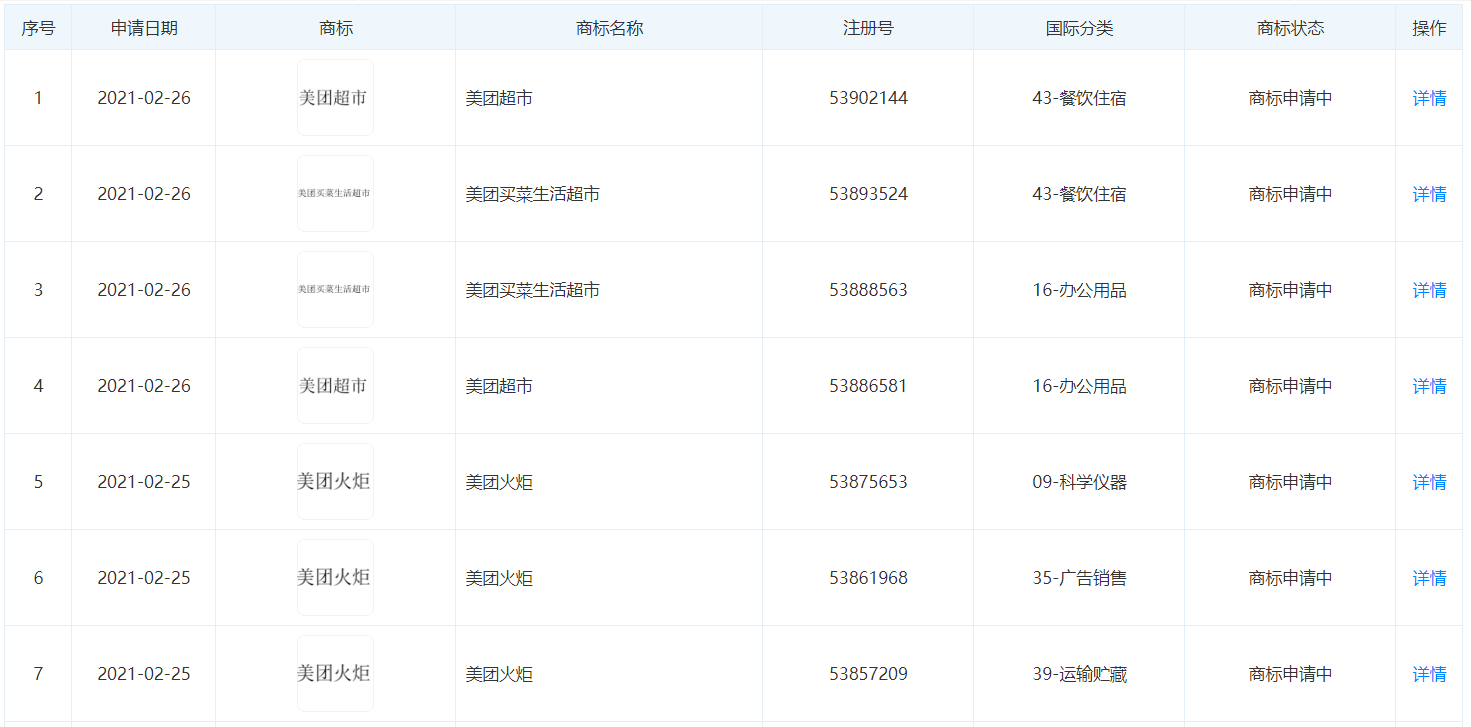Click the 39-运输贮藏 category cell

click(1079, 674)
